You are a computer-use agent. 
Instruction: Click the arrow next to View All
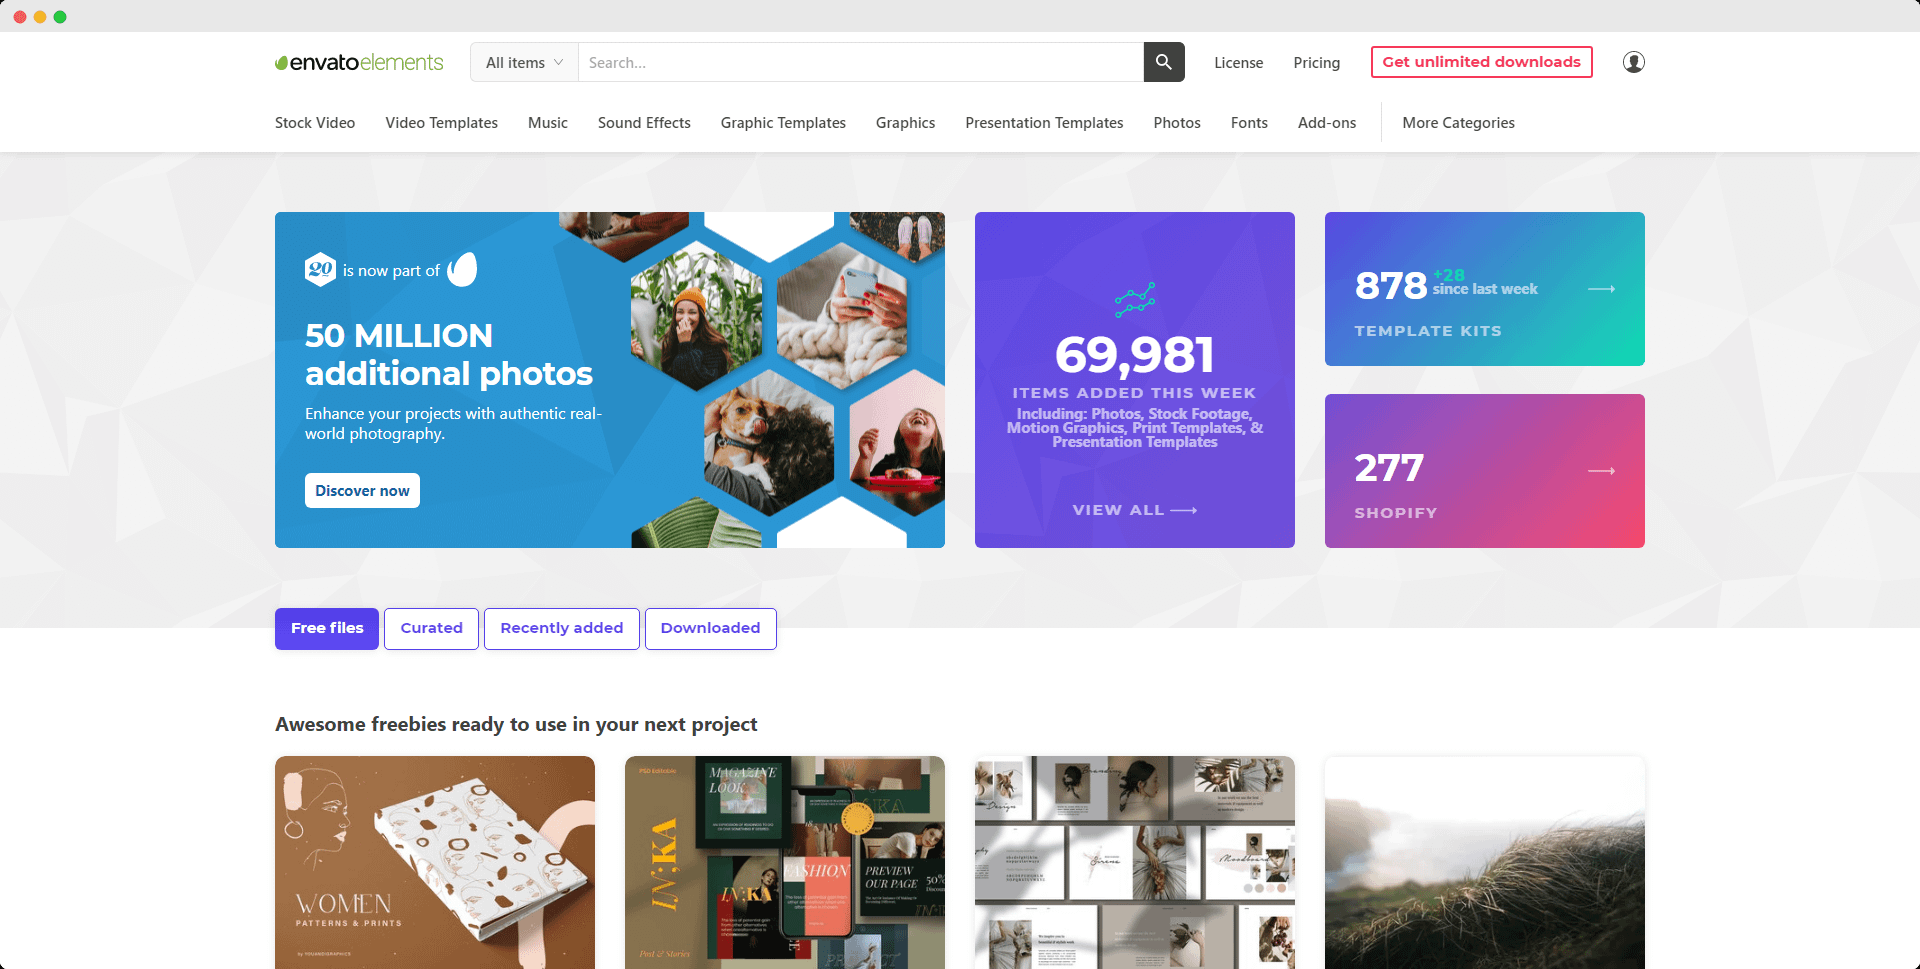coord(1184,510)
